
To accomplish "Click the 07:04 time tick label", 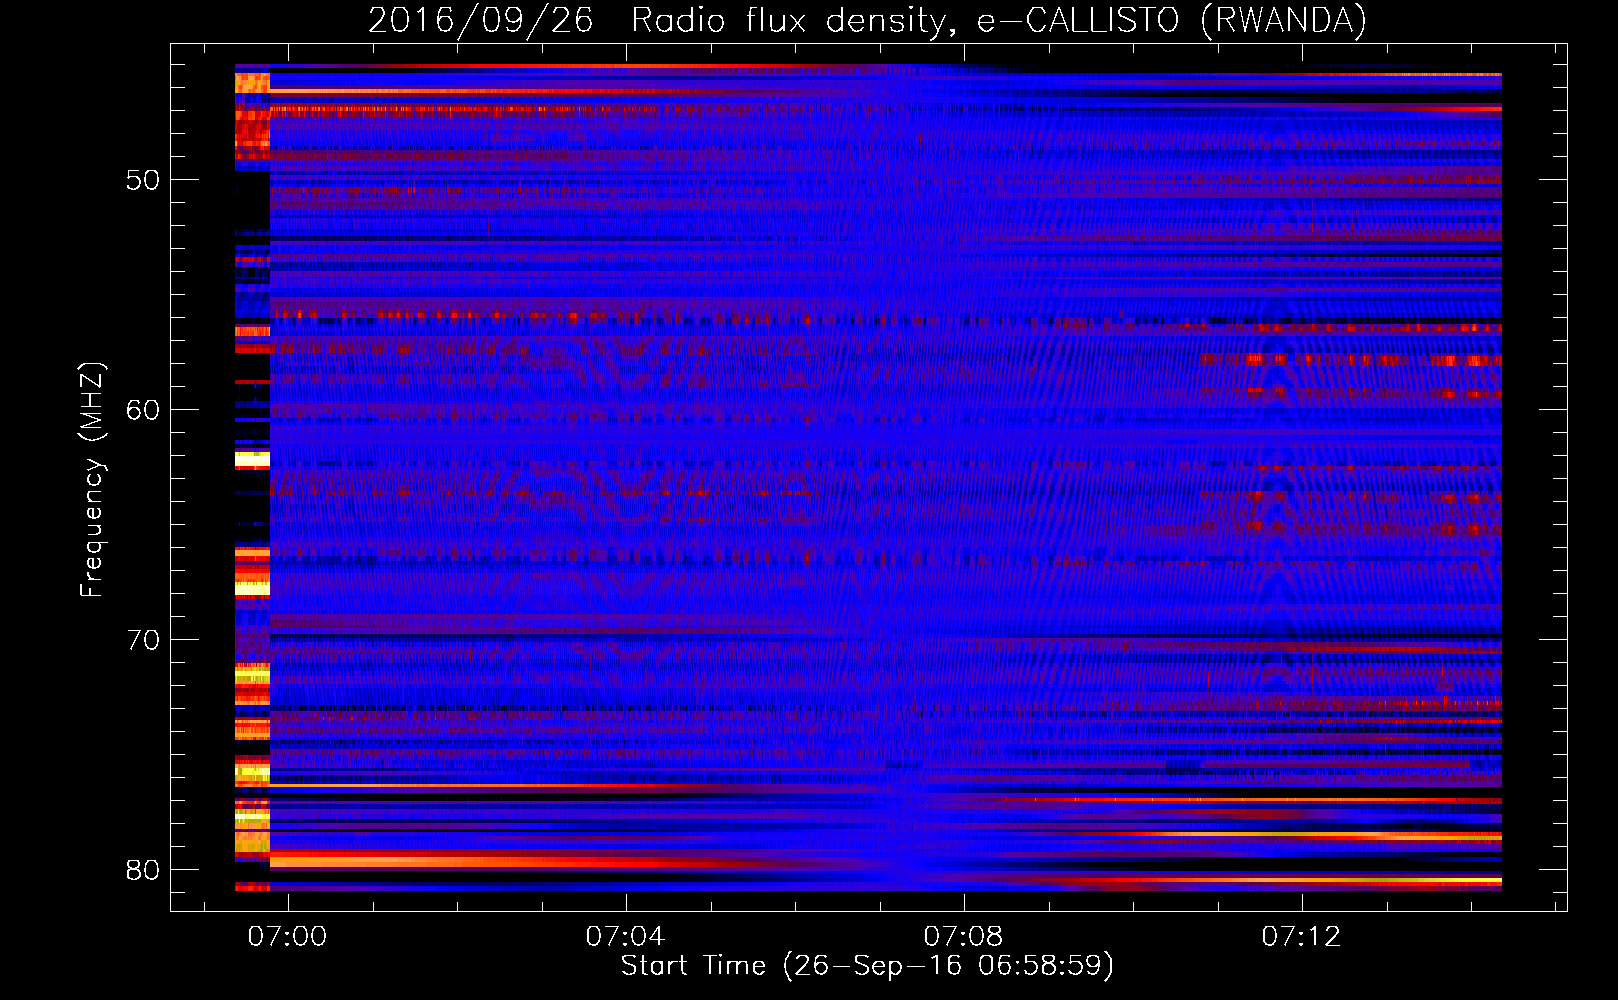I will click(625, 936).
